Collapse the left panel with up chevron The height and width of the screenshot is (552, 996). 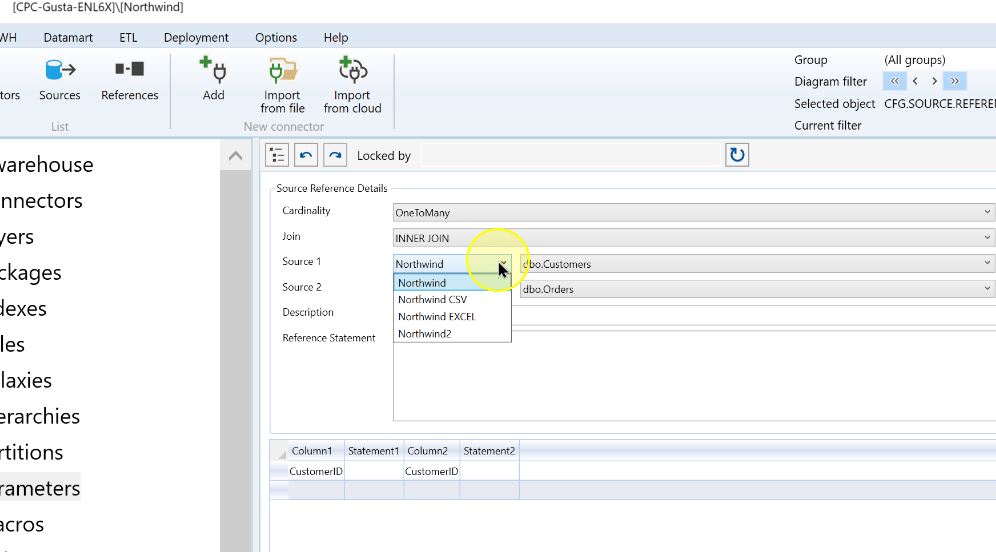coord(236,156)
